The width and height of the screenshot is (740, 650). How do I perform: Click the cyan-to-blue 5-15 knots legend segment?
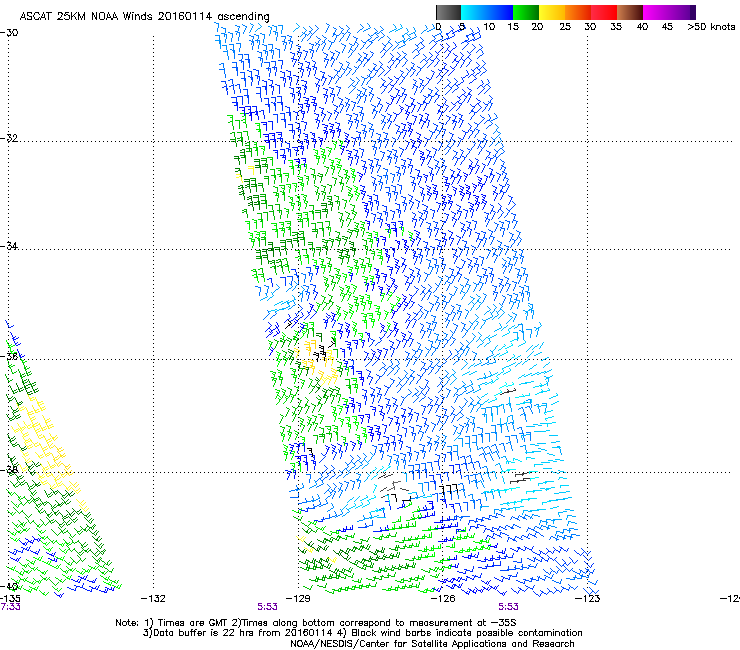coord(487,12)
